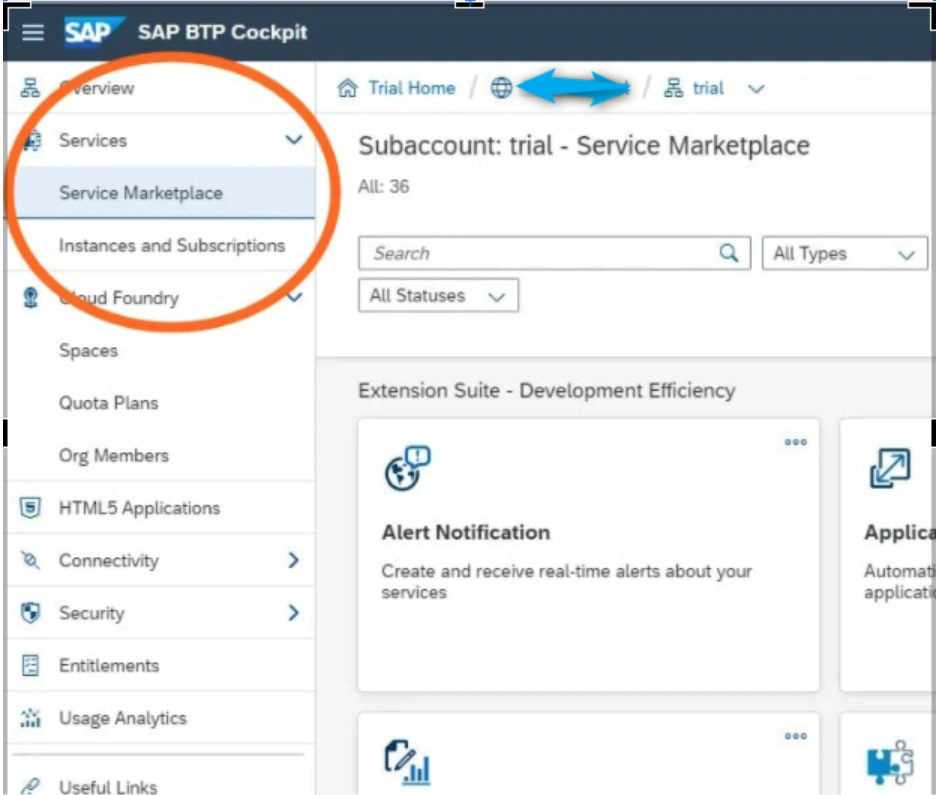Viewport: 937px width, 795px height.
Task: Click the Useful Links chain icon
Action: (x=30, y=786)
